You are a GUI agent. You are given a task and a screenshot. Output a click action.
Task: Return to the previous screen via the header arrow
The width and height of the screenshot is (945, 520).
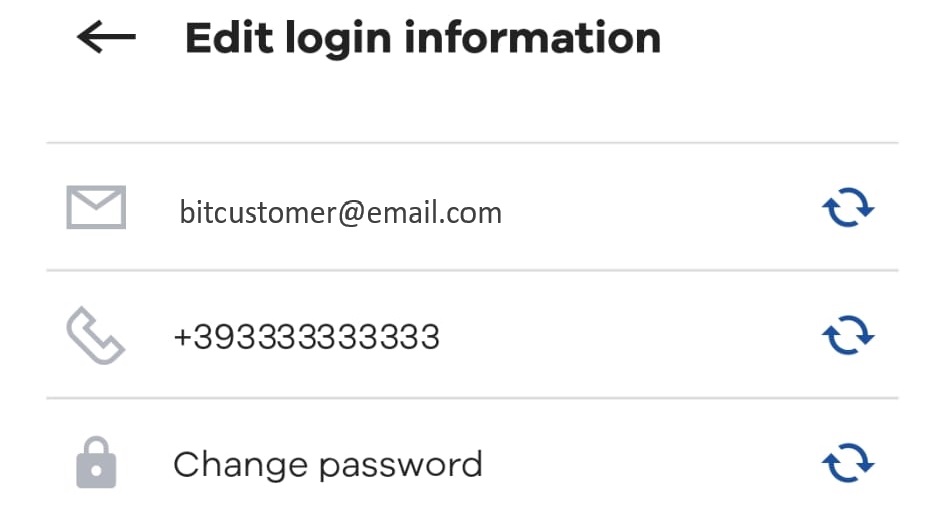click(106, 37)
